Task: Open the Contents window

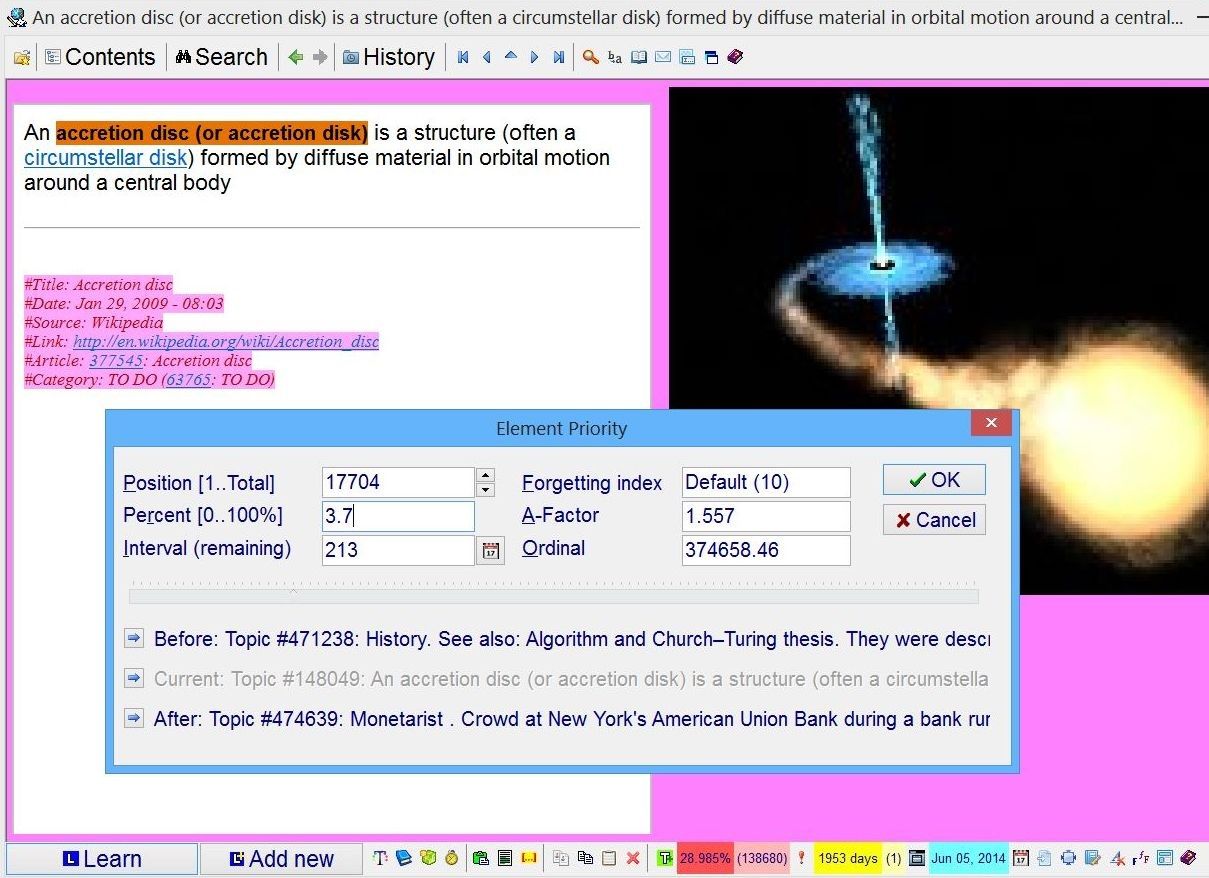Action: [x=100, y=58]
